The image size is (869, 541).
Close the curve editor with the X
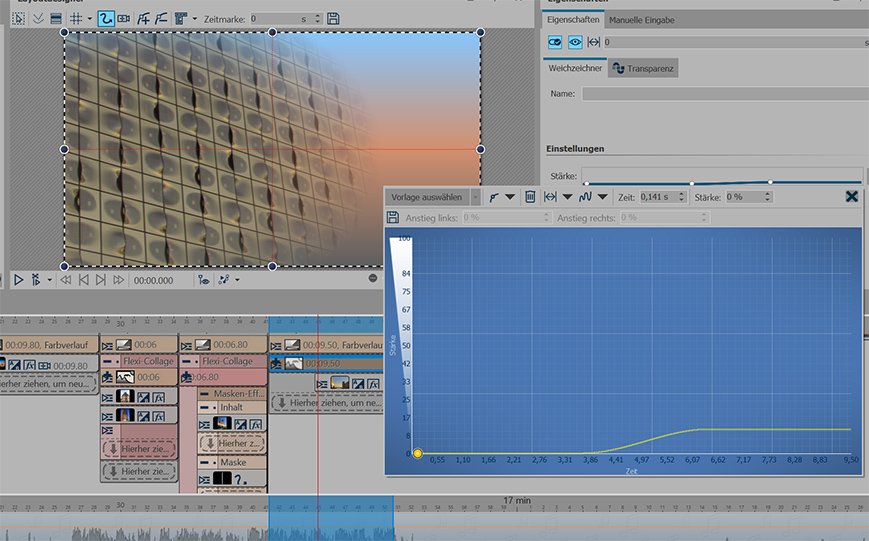click(x=852, y=196)
